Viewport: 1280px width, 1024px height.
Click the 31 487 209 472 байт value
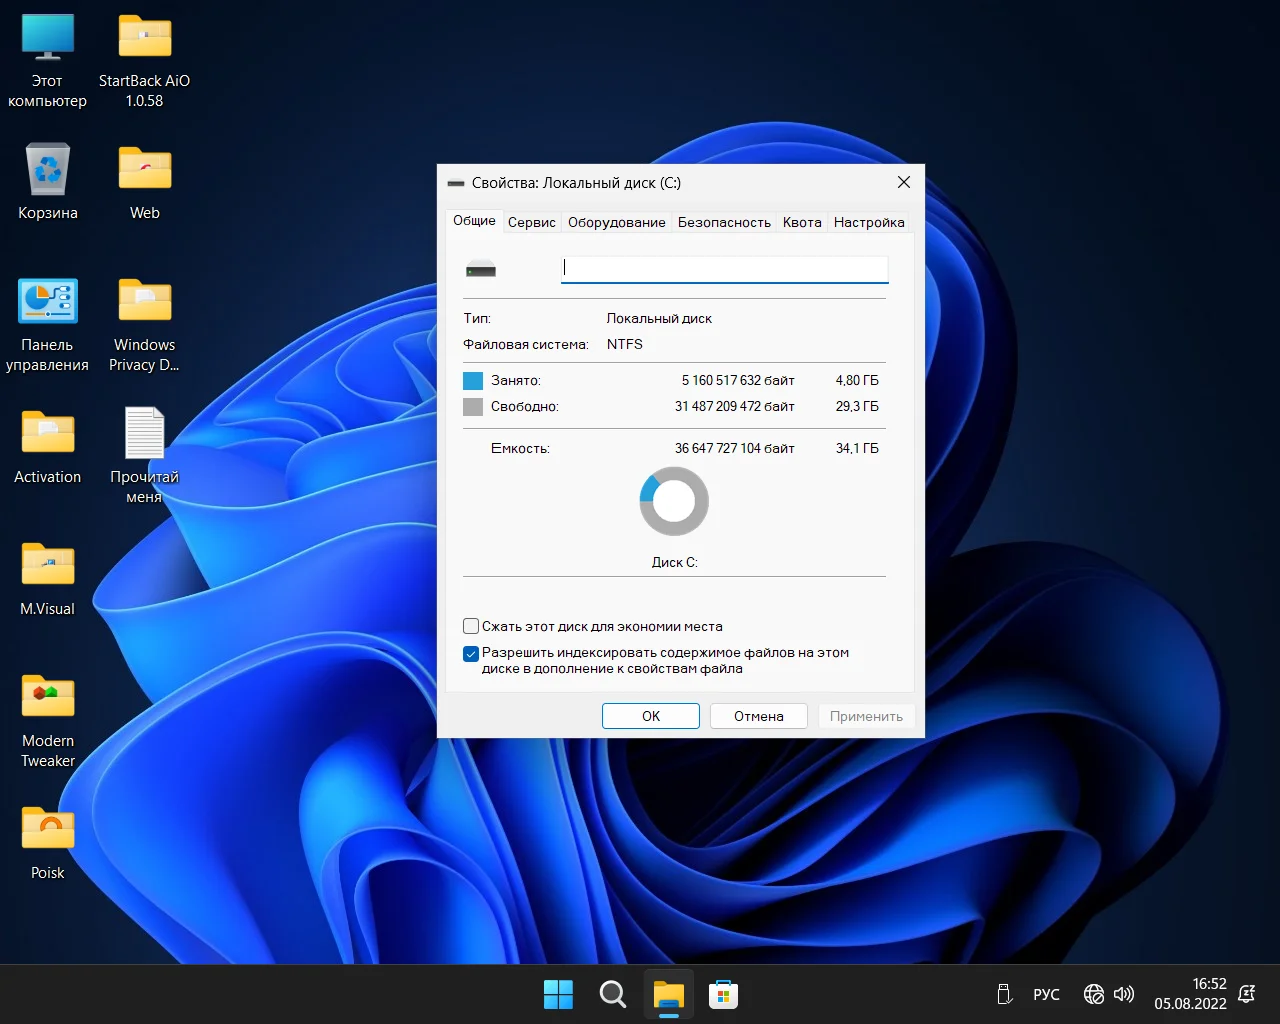735,407
